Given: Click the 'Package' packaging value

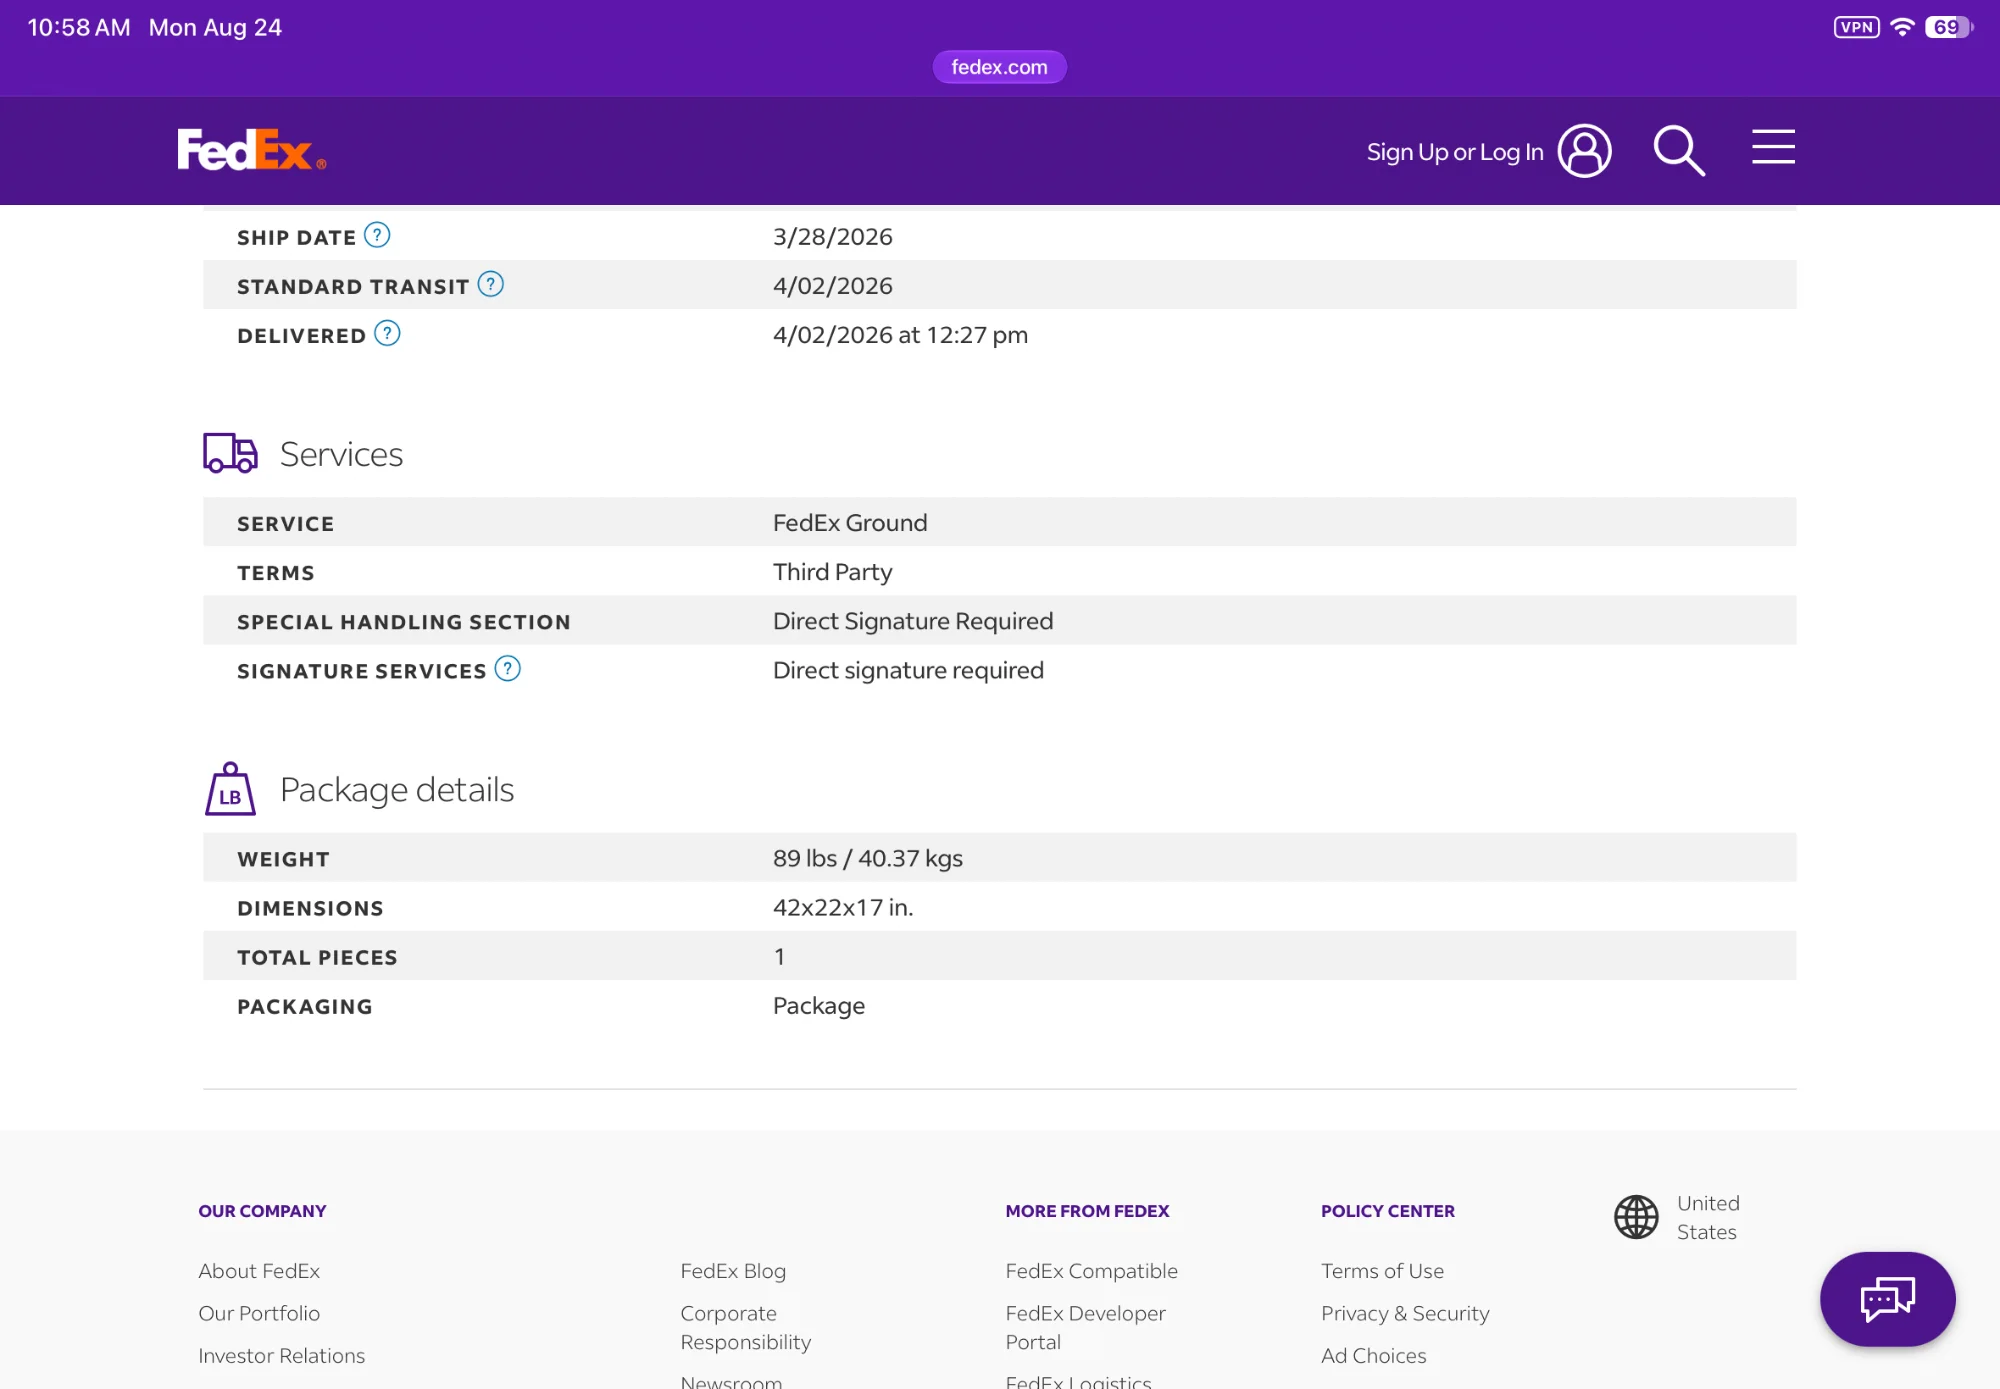Looking at the screenshot, I should (819, 1006).
